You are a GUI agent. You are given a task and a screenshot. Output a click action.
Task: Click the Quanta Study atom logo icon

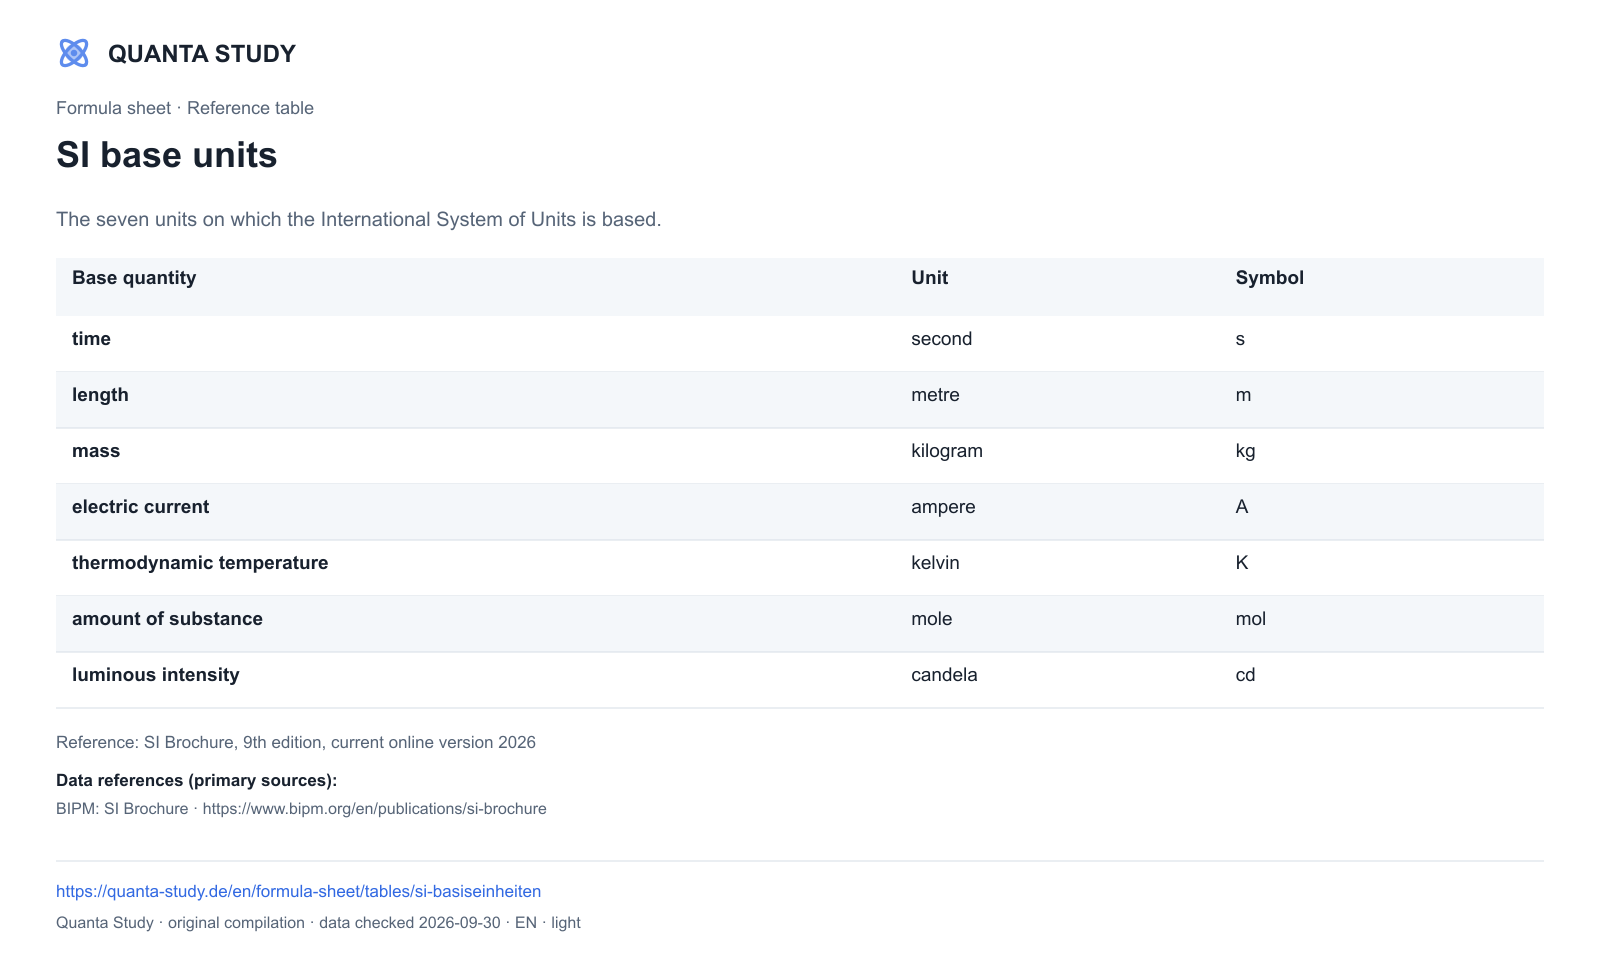point(74,53)
